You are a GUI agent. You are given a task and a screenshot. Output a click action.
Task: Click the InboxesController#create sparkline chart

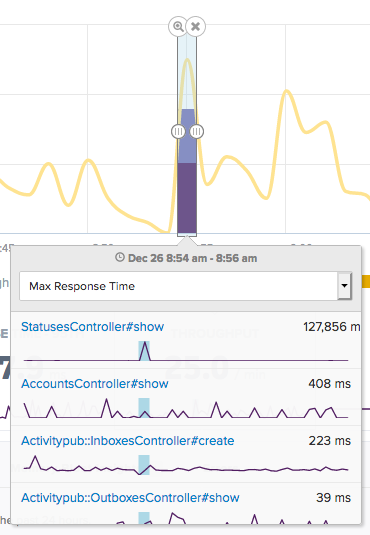(186, 465)
